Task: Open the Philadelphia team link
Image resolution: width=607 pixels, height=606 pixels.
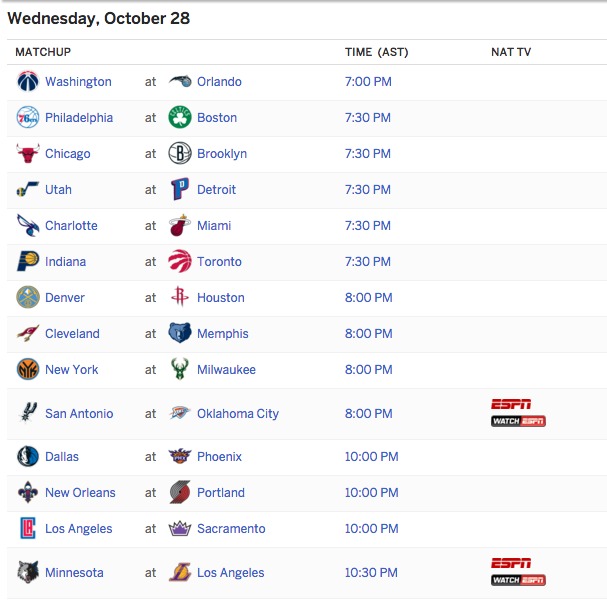Action: [x=79, y=117]
